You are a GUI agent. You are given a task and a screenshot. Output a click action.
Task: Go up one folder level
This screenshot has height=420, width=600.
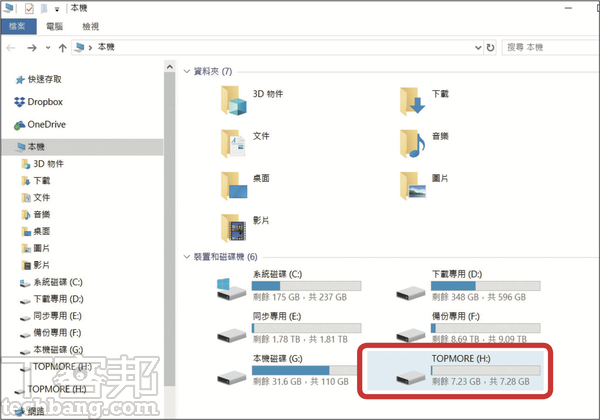point(62,48)
